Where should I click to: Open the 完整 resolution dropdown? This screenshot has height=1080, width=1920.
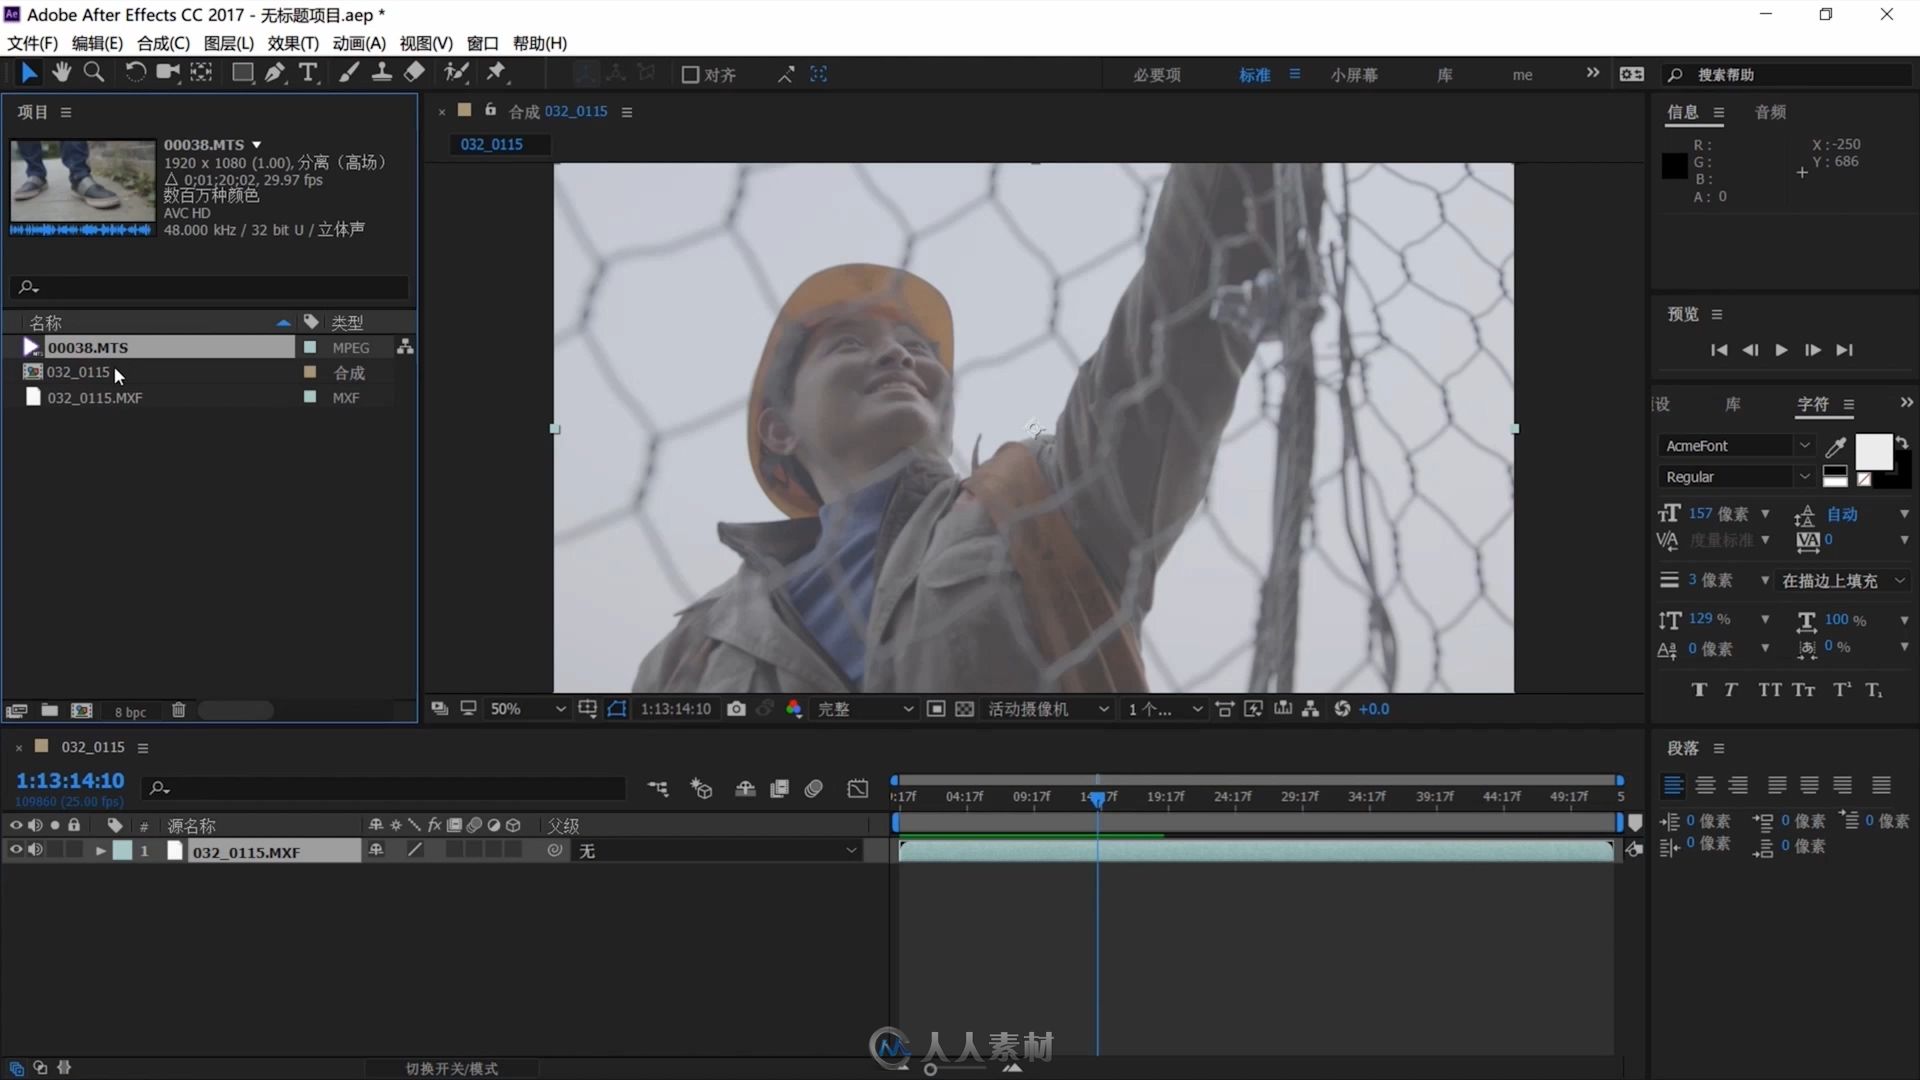[866, 709]
